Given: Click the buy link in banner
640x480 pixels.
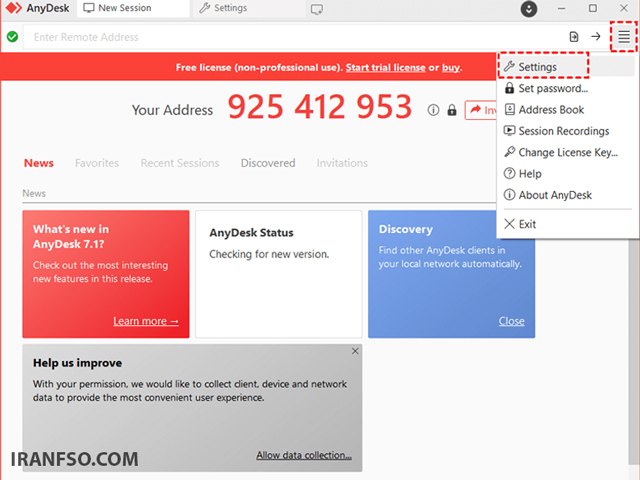Looking at the screenshot, I should 451,67.
